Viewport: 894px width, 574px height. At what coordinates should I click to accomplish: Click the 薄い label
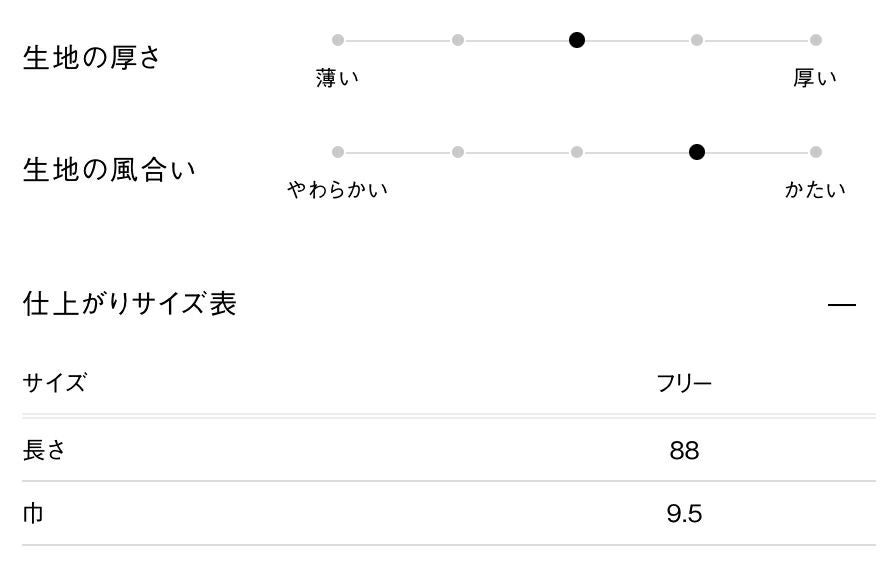pos(337,78)
